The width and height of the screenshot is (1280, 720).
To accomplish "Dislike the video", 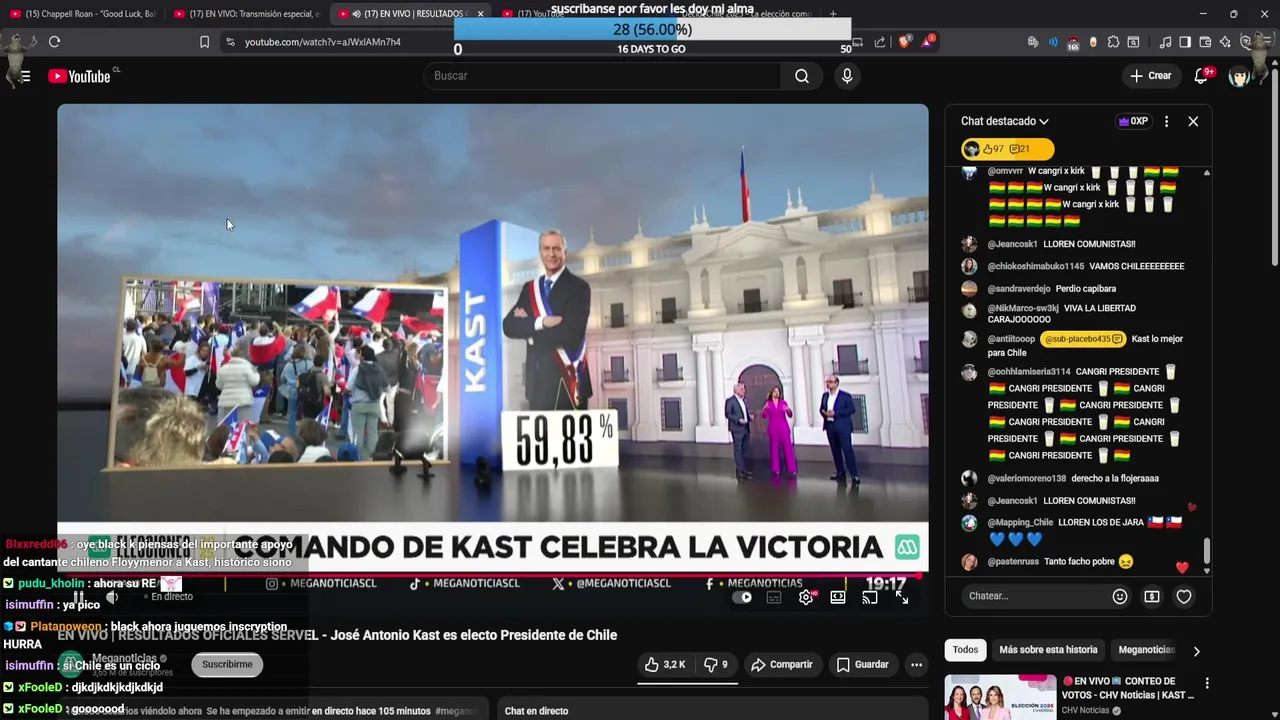I will pyautogui.click(x=715, y=664).
